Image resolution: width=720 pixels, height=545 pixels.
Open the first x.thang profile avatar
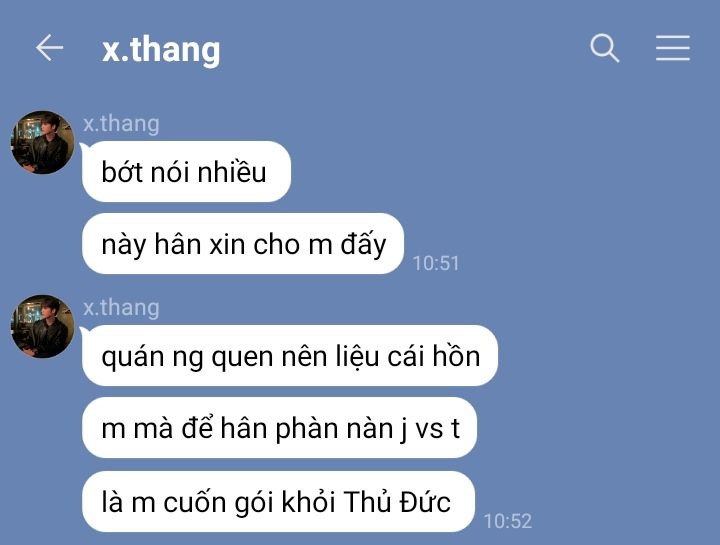[43, 142]
